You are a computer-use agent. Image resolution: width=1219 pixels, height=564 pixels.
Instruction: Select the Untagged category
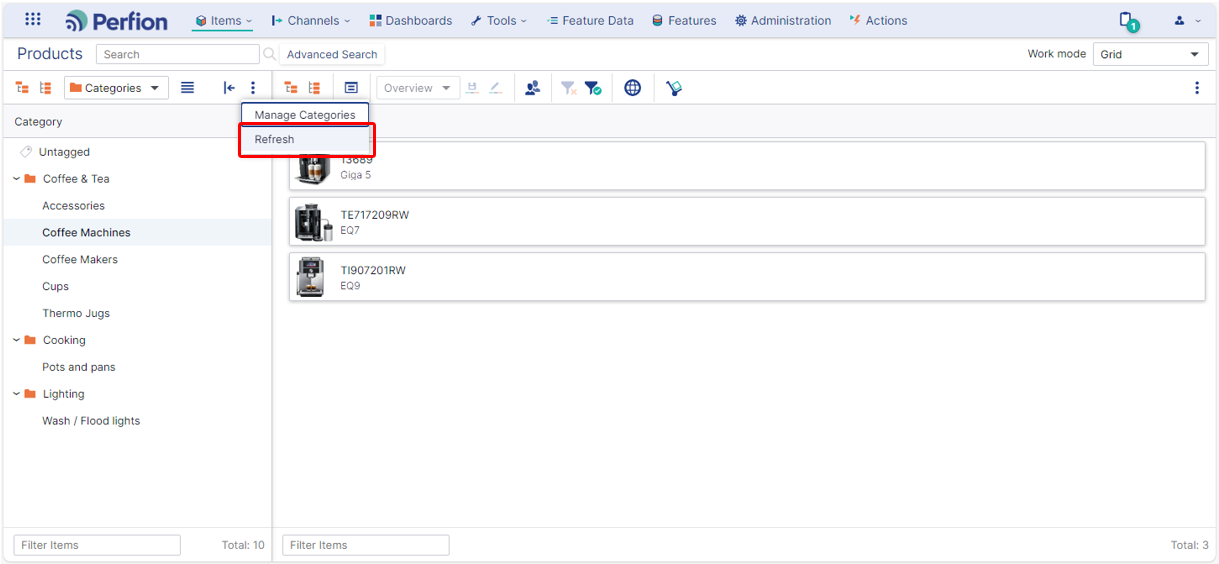pos(64,152)
